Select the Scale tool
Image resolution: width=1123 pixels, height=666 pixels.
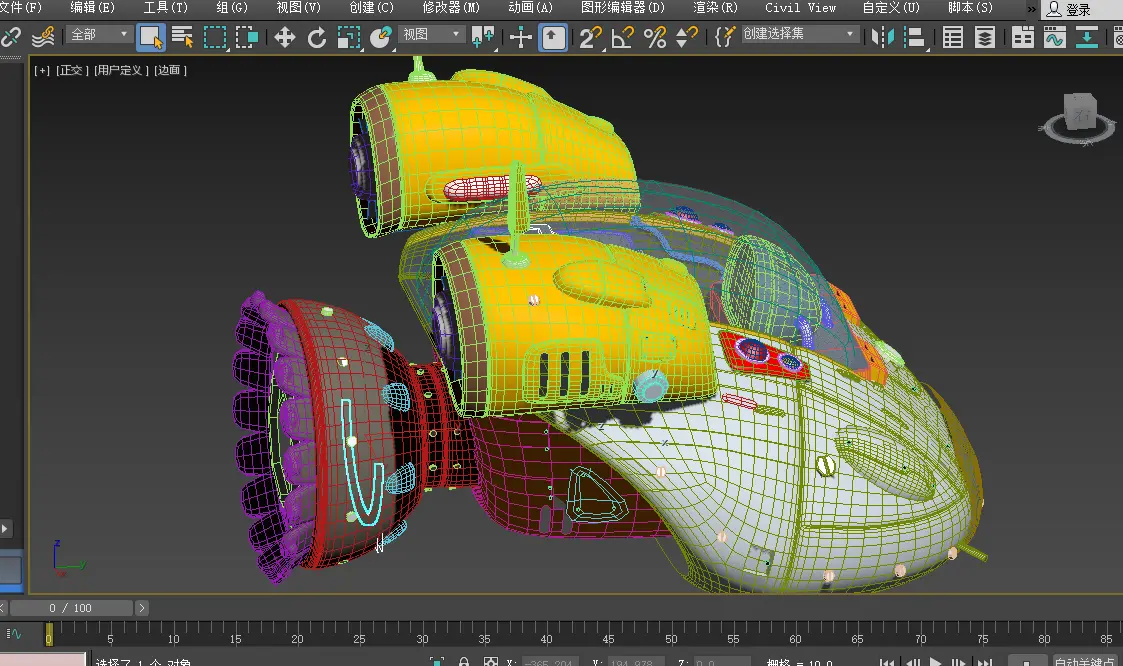pyautogui.click(x=348, y=38)
